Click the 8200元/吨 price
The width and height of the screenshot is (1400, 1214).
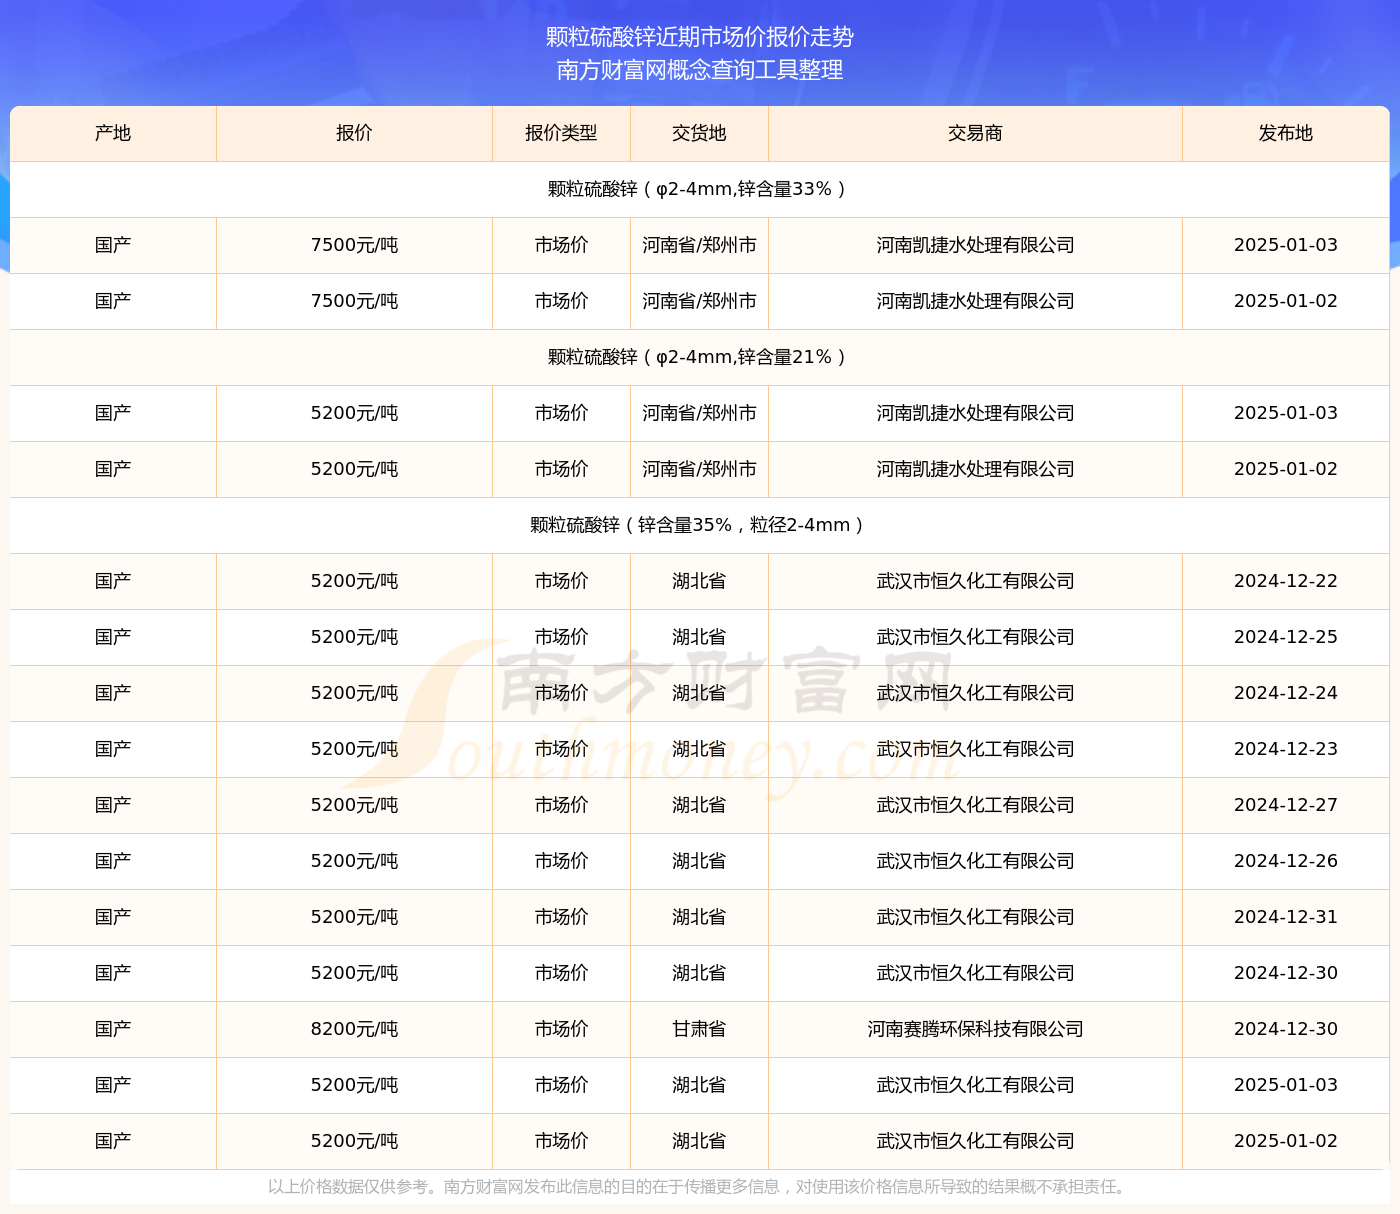pos(354,1029)
